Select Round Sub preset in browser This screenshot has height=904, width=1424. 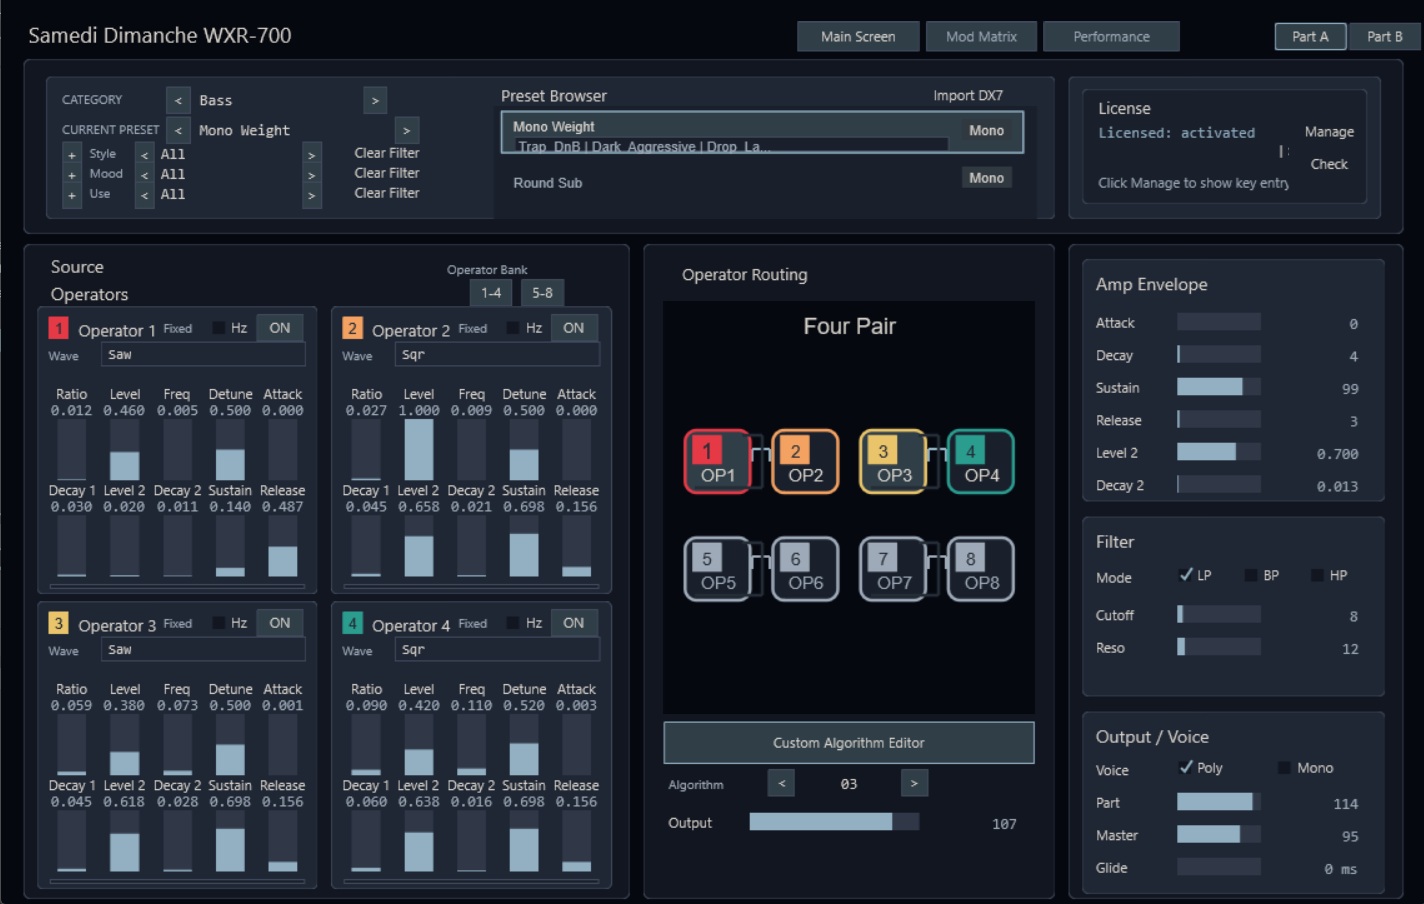(x=762, y=182)
